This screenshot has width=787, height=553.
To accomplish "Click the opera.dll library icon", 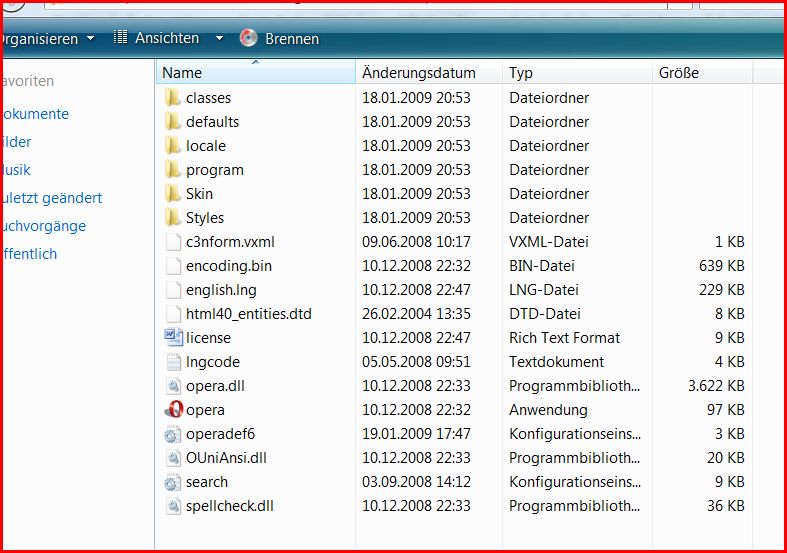I will click(173, 386).
